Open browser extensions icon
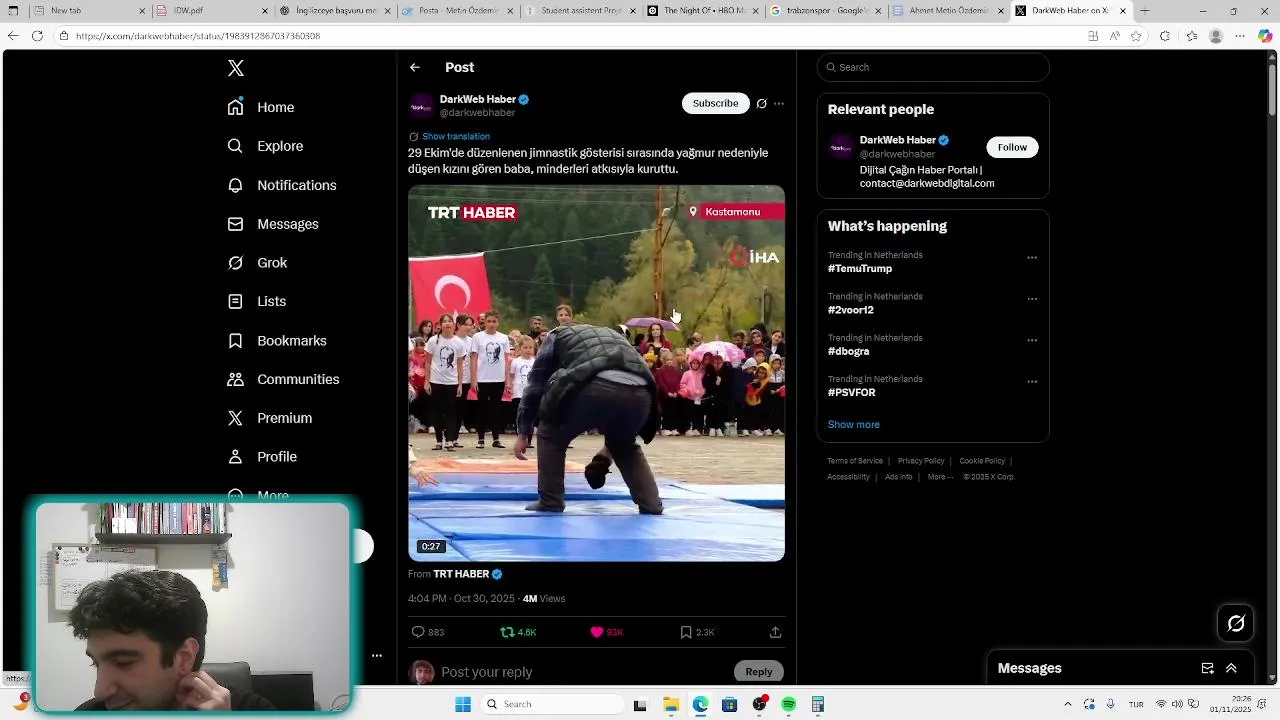This screenshot has height=720, width=1280. [1165, 36]
